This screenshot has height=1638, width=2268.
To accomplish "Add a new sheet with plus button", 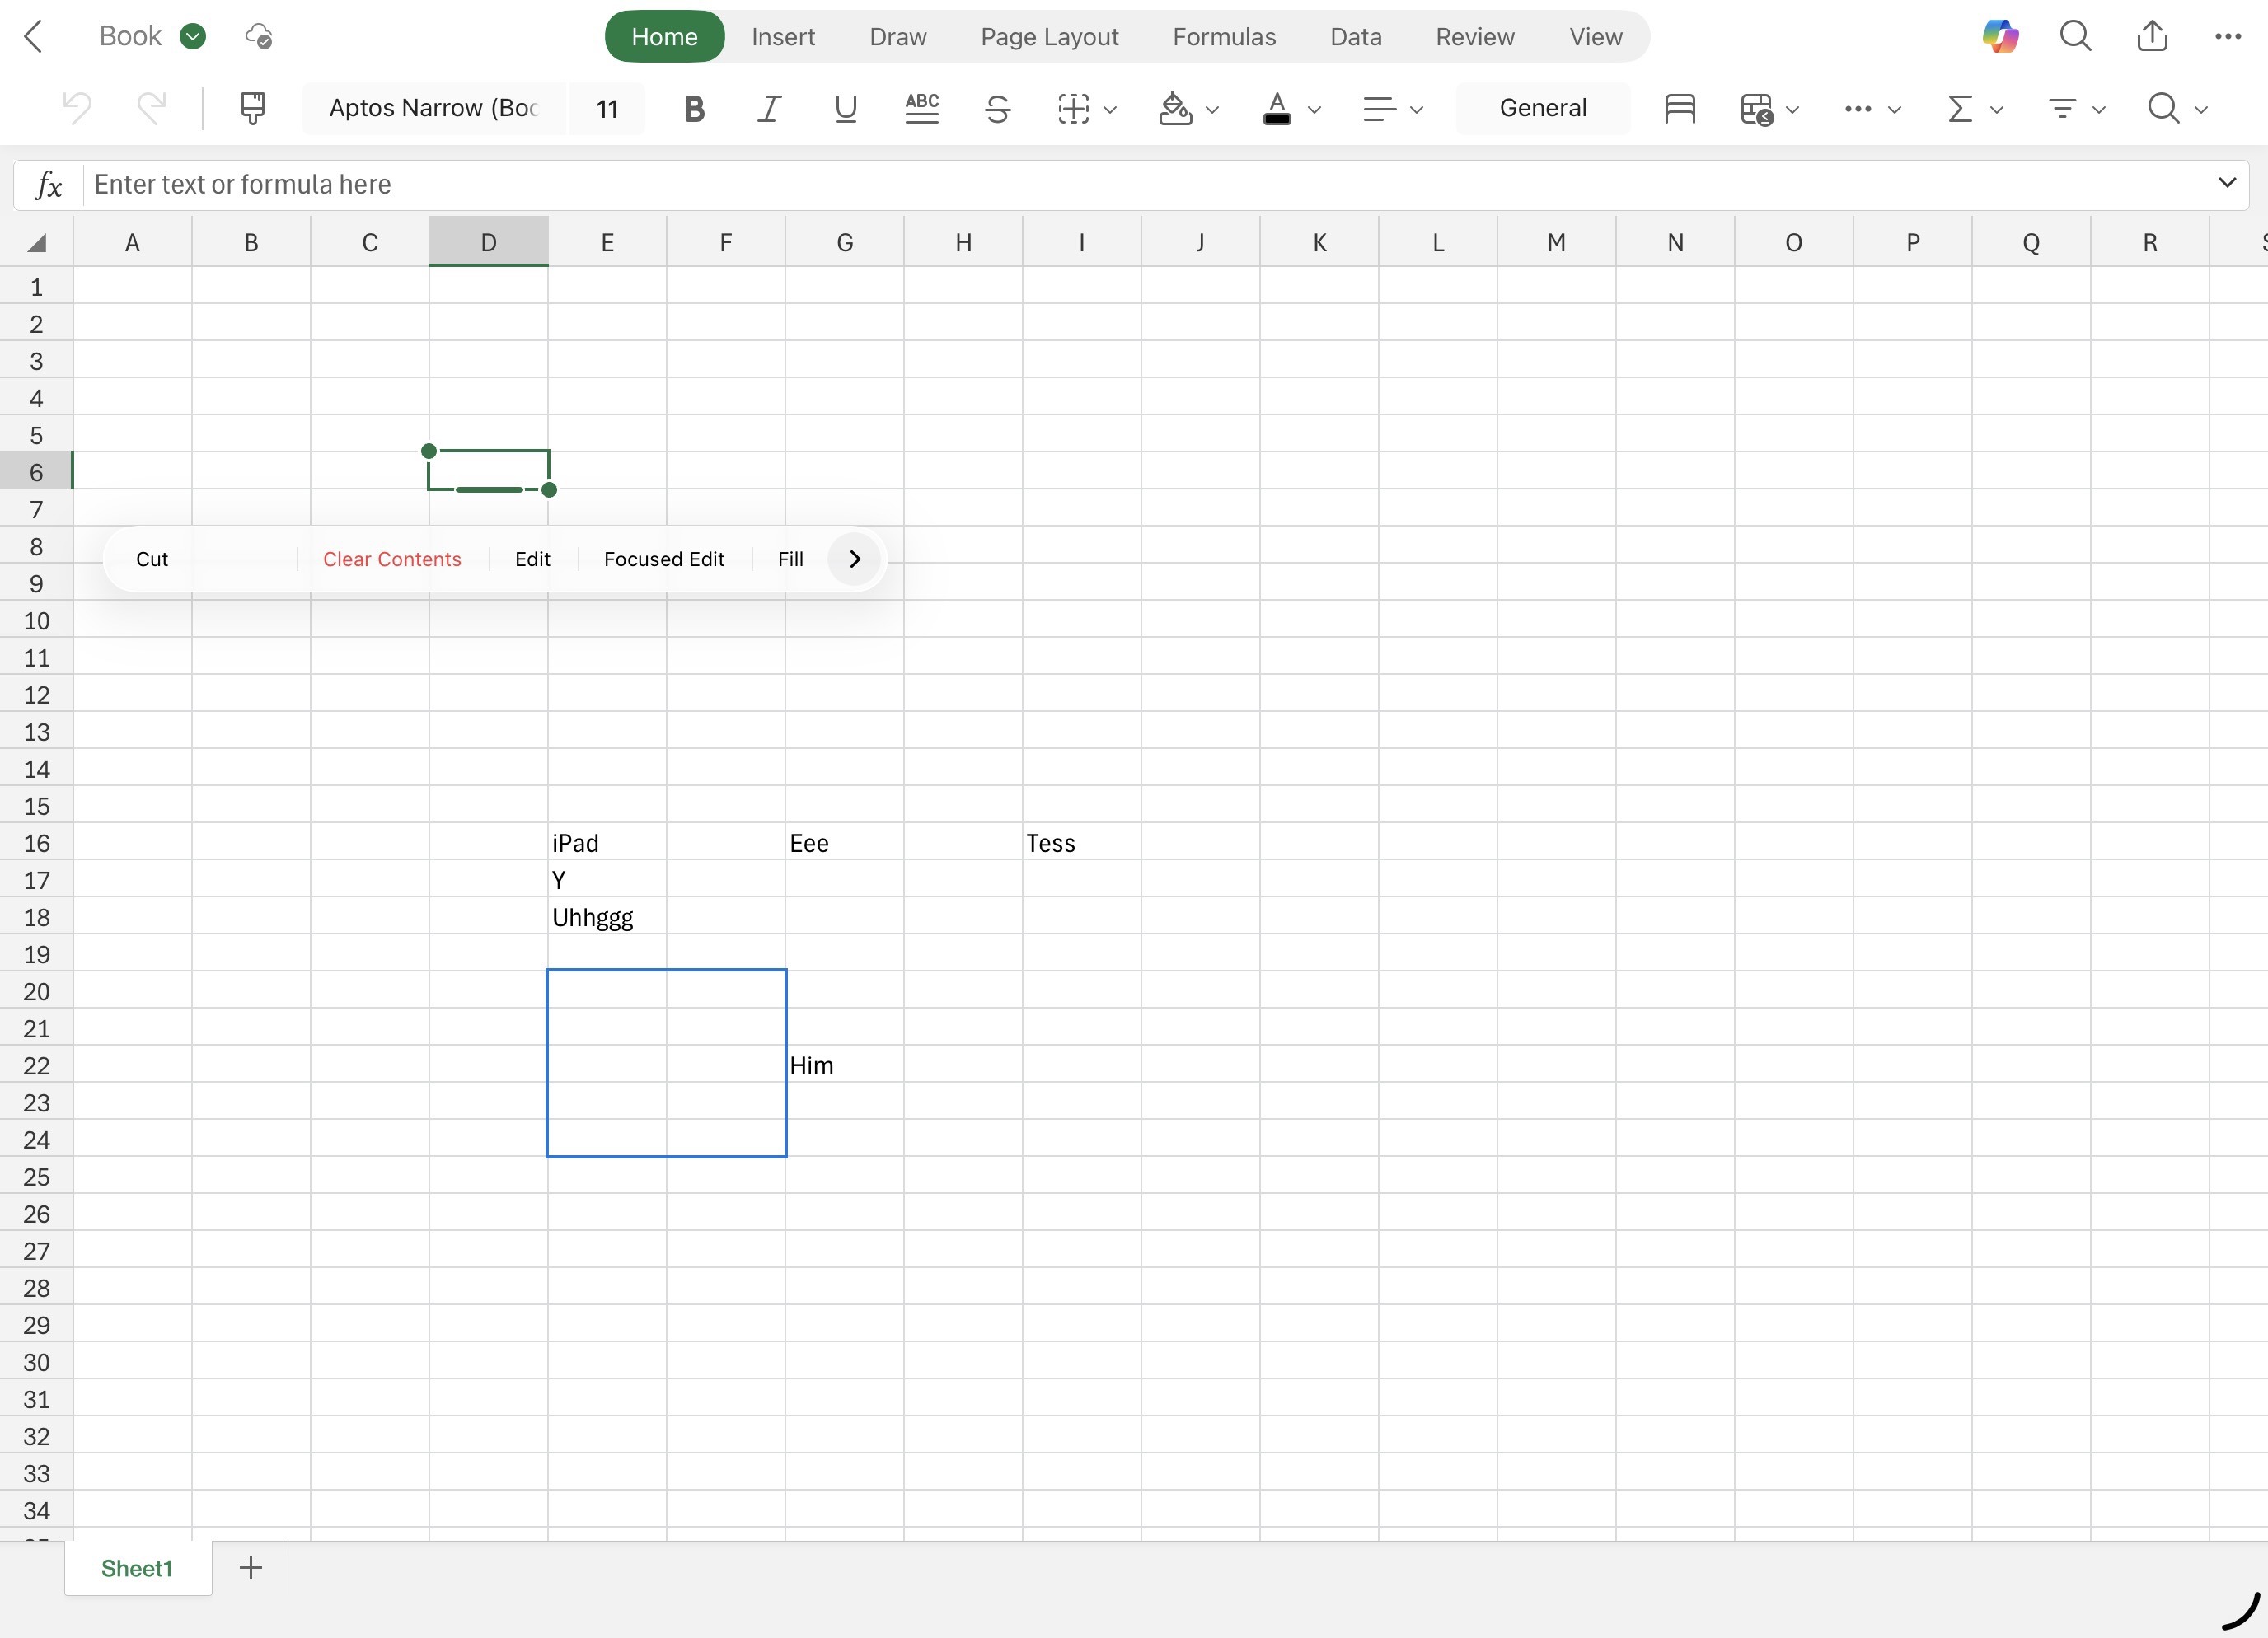I will click(x=251, y=1567).
